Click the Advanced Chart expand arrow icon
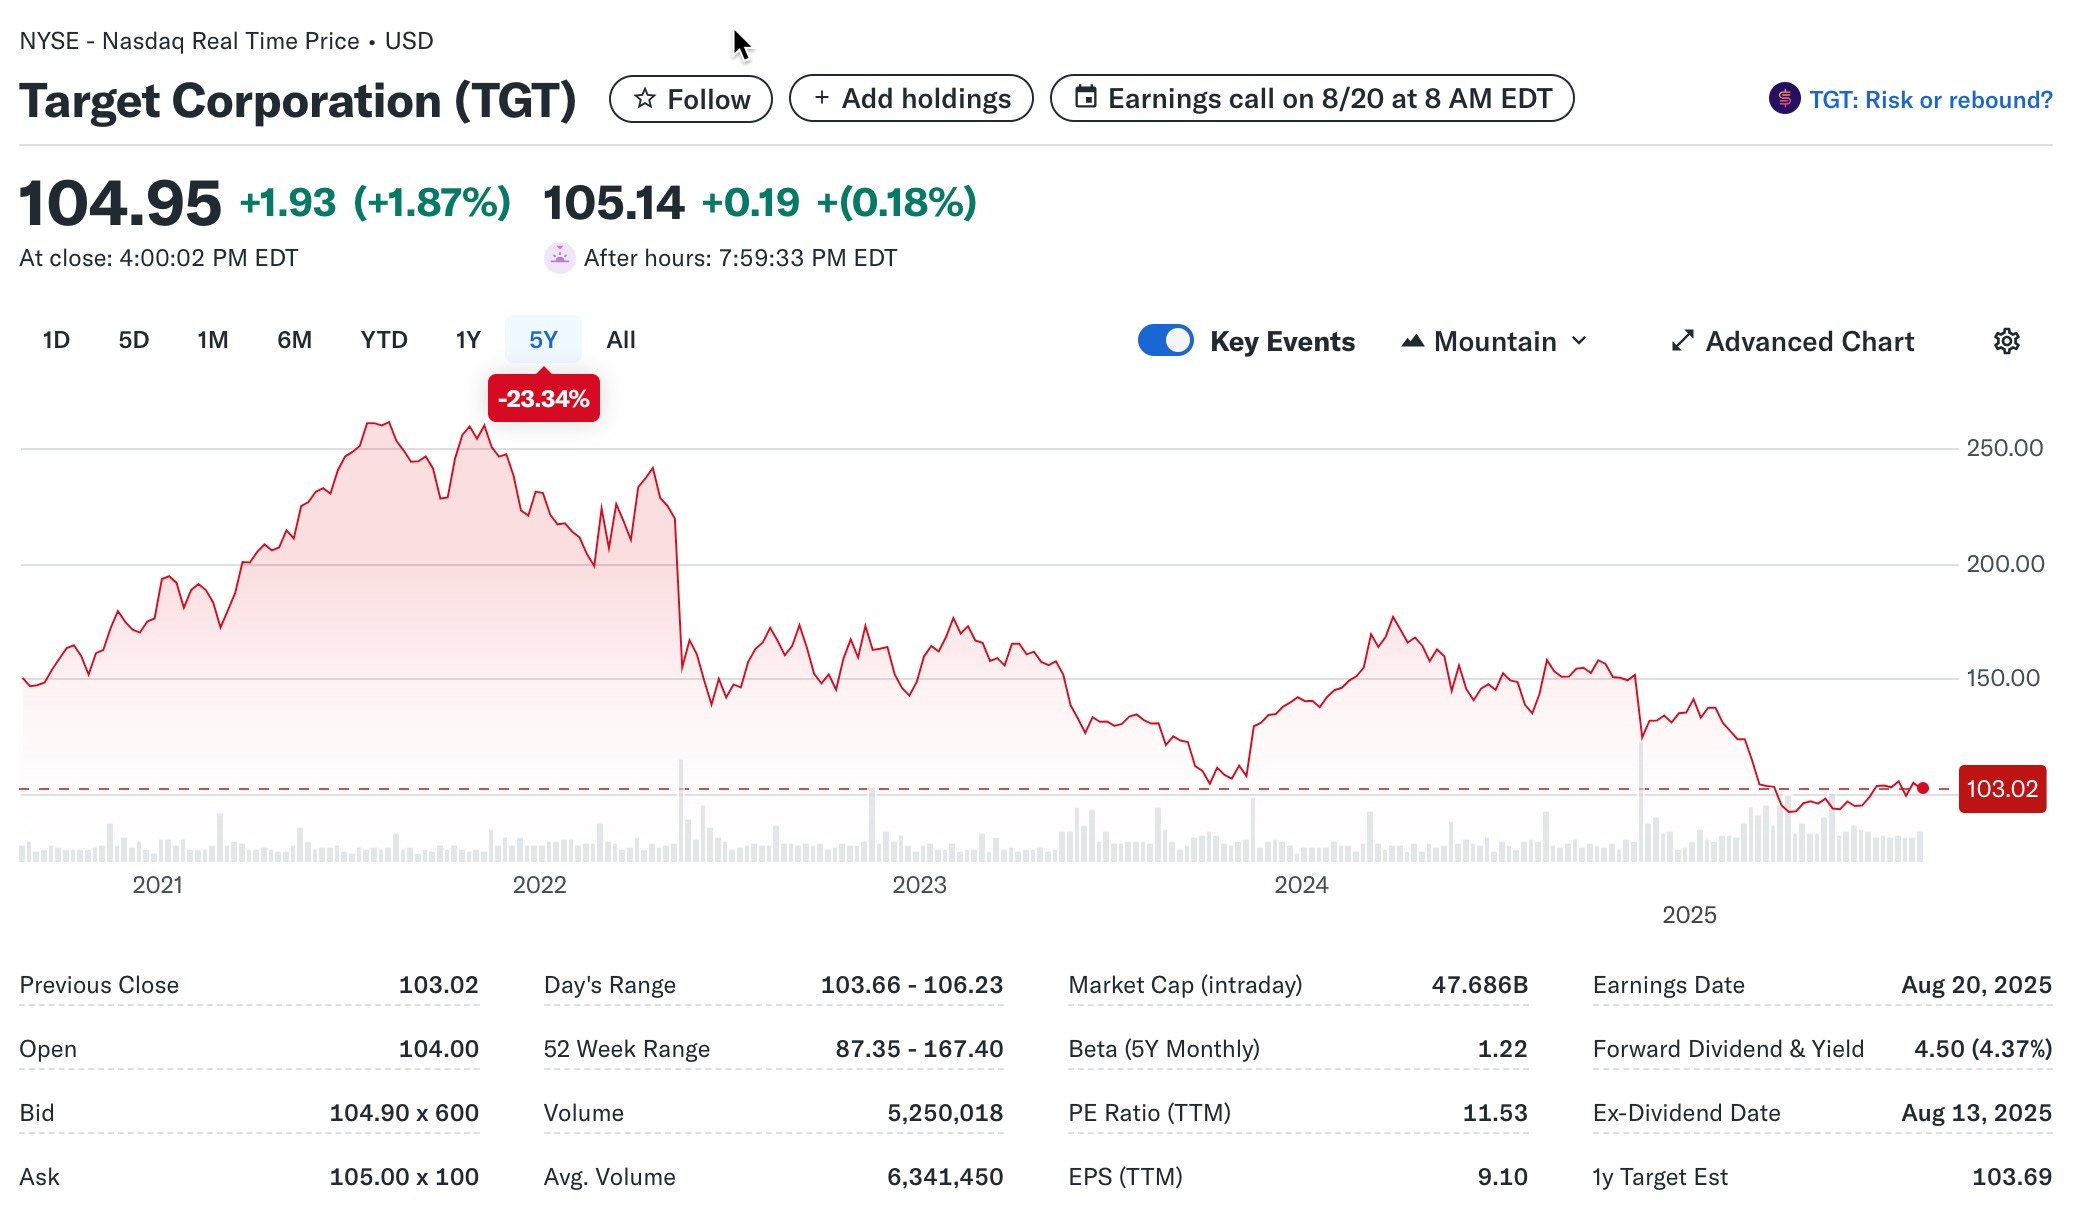 tap(1682, 341)
